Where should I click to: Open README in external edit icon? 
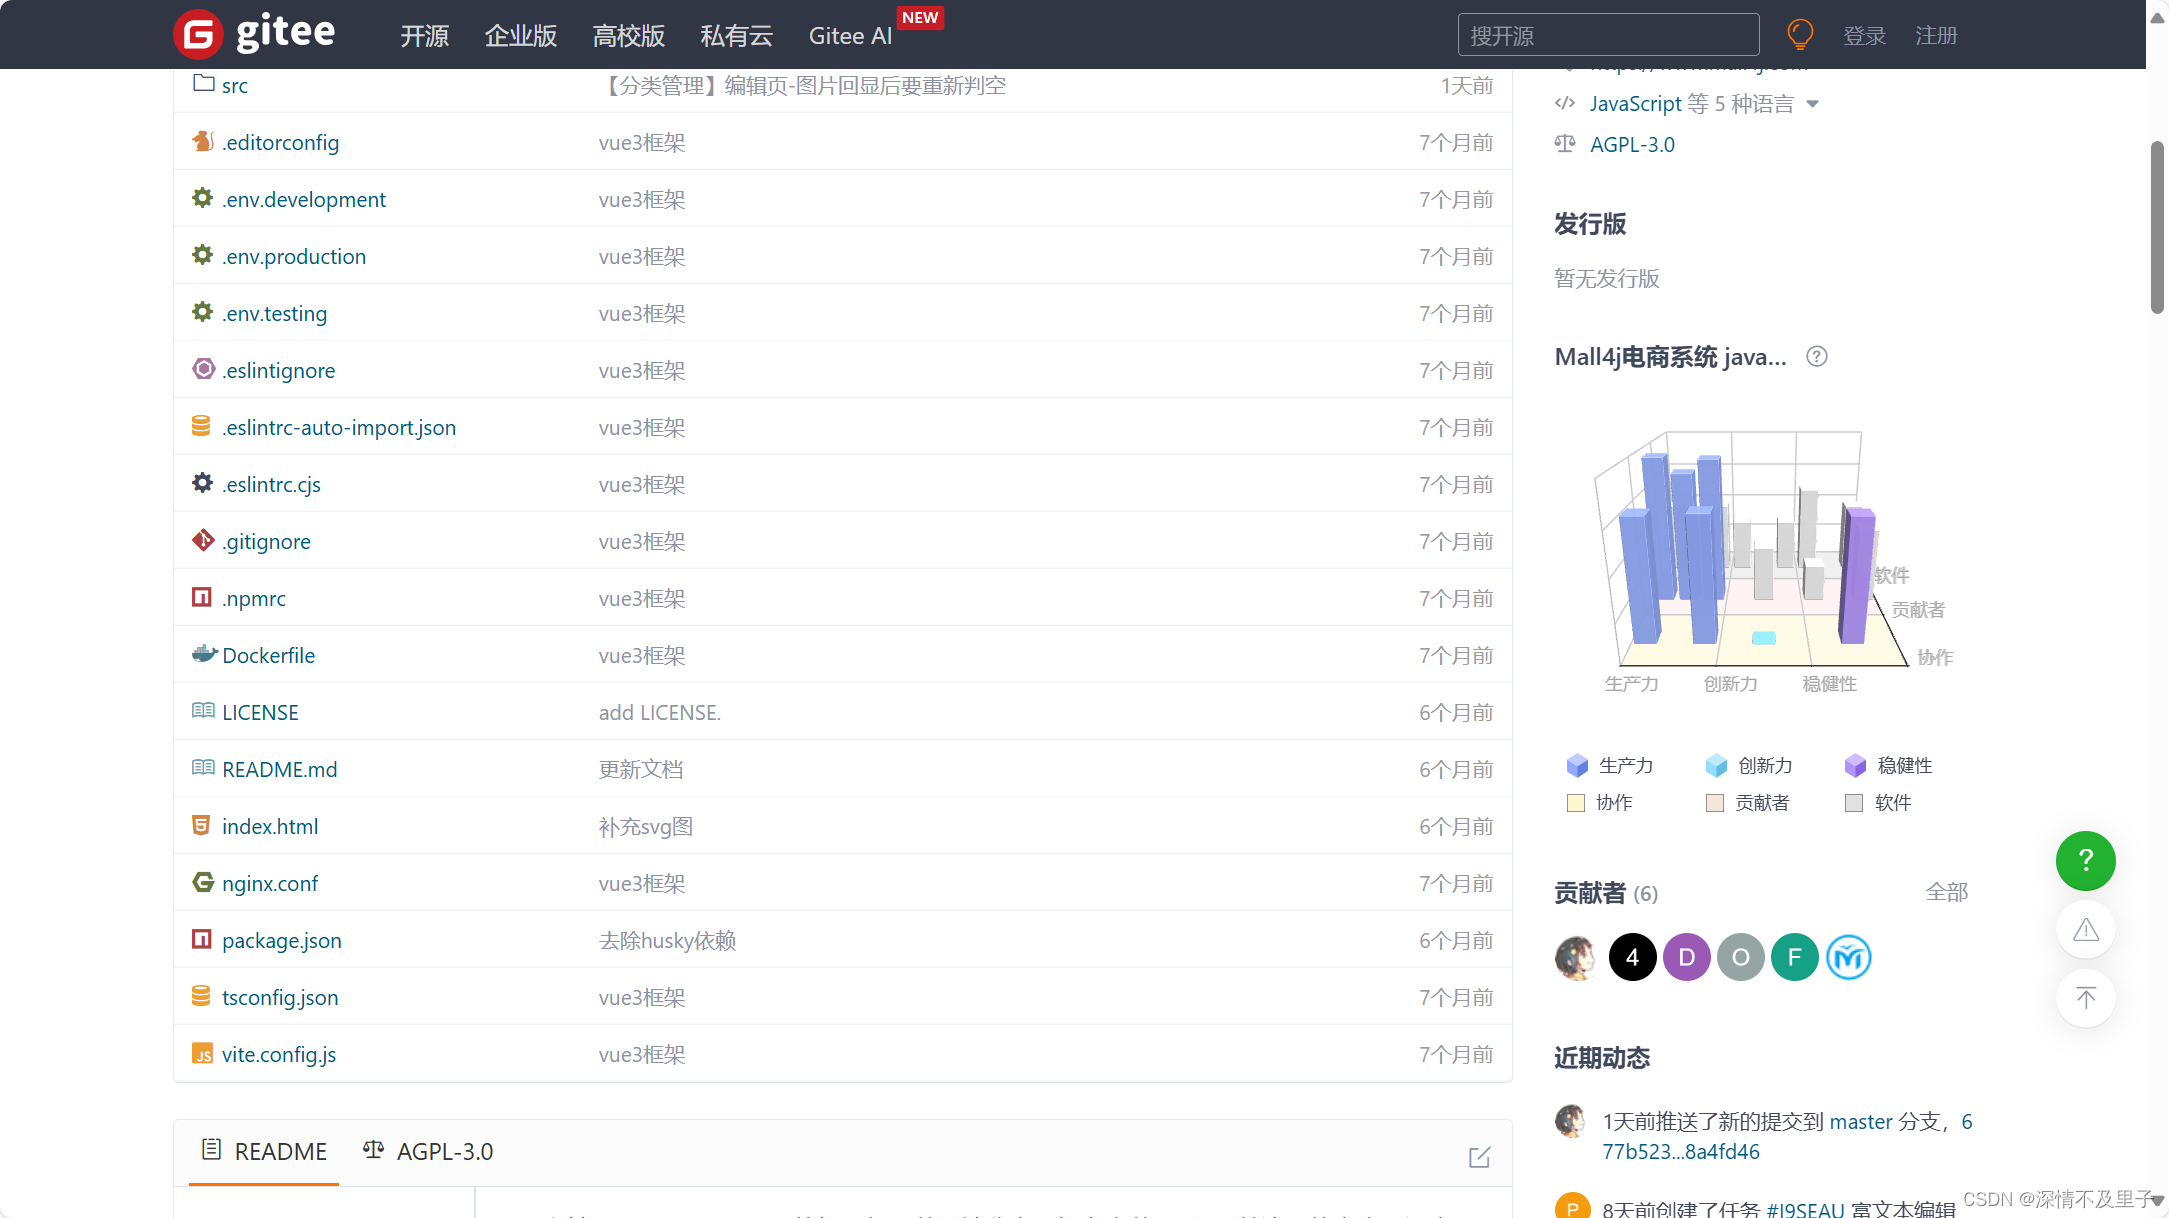click(1479, 1157)
